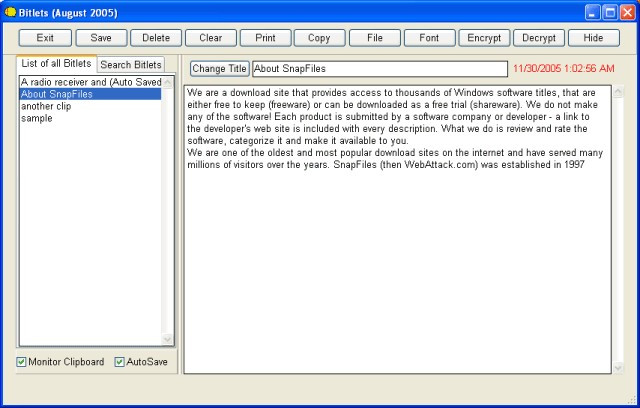Copy the bitlet text
The width and height of the screenshot is (640, 408).
click(319, 38)
